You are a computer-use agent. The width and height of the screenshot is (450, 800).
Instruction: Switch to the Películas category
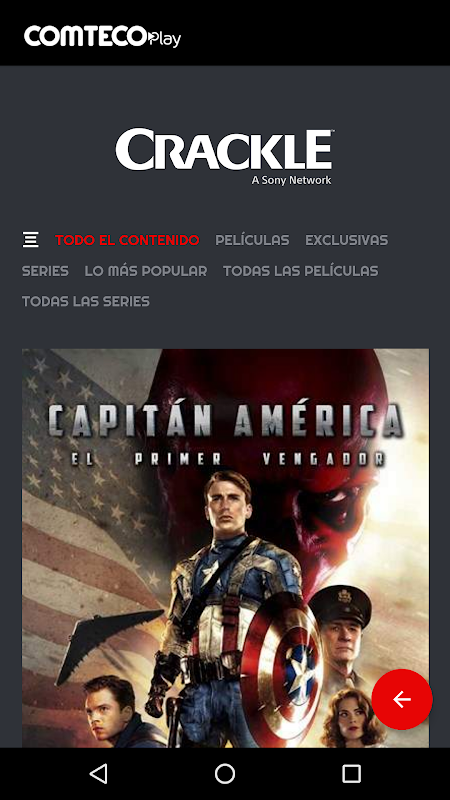[252, 240]
